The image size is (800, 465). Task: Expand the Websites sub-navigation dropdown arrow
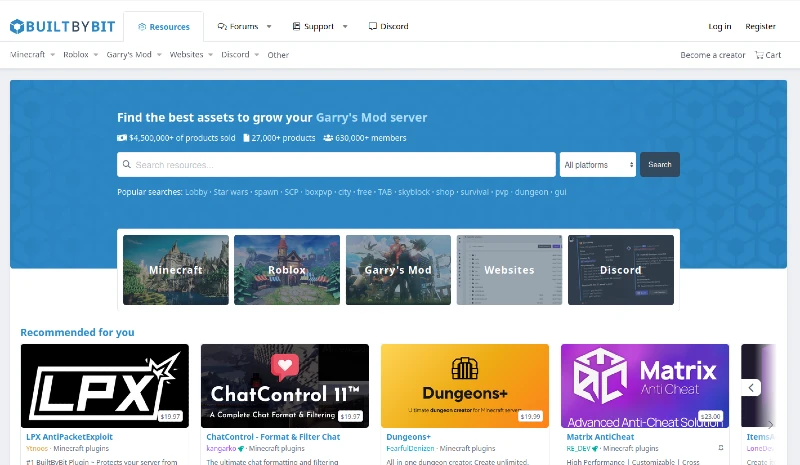pyautogui.click(x=210, y=55)
